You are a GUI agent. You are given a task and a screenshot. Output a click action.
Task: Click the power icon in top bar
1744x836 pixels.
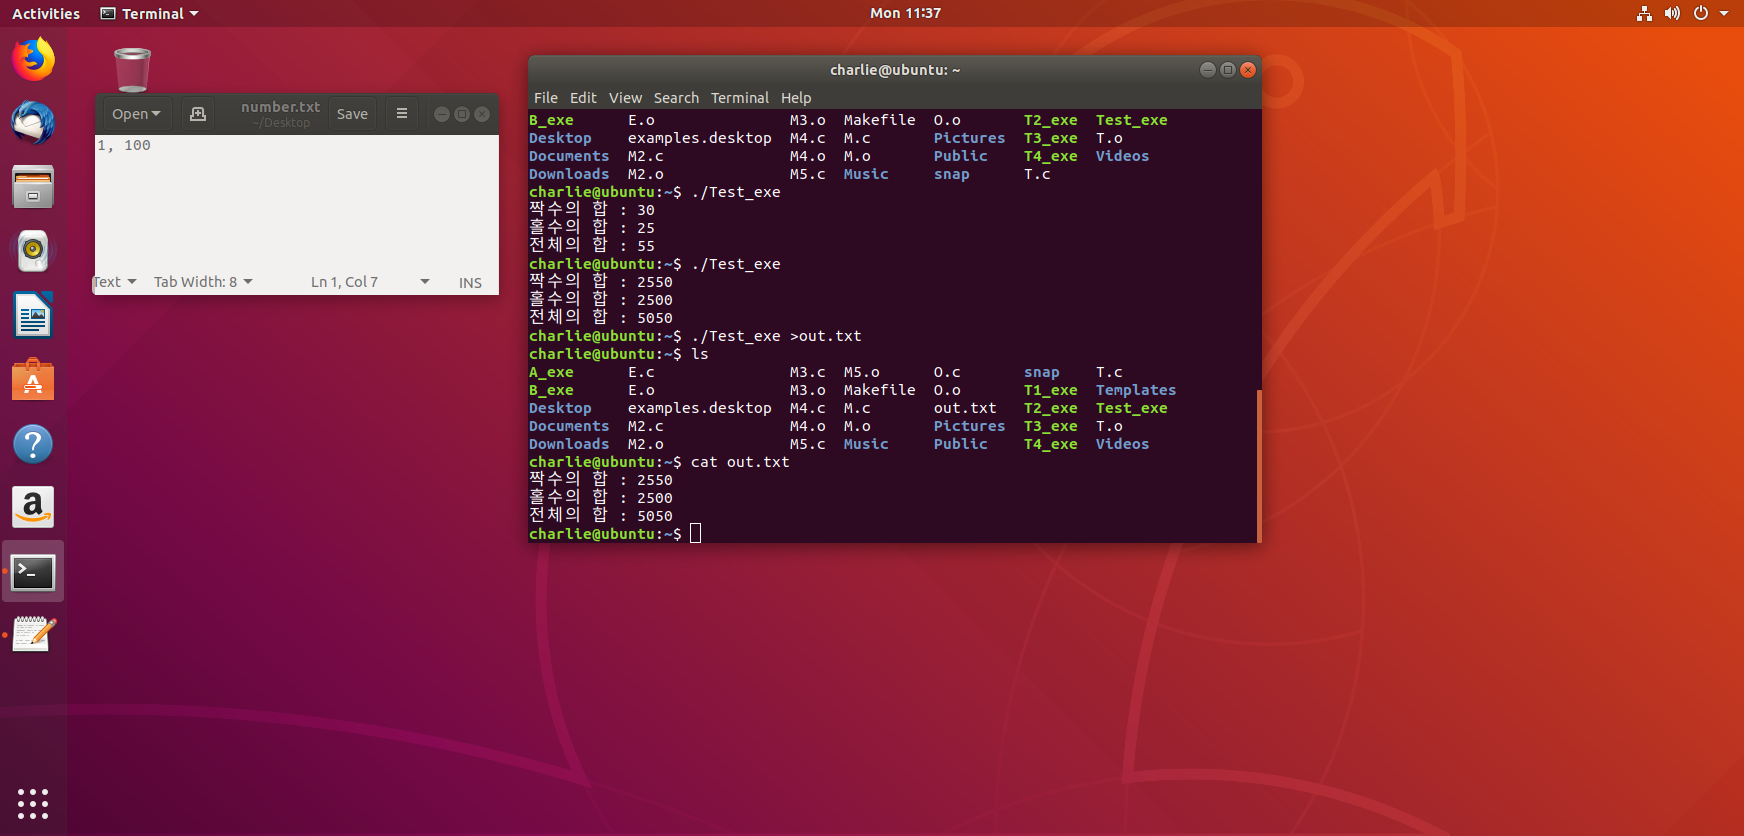coord(1700,13)
